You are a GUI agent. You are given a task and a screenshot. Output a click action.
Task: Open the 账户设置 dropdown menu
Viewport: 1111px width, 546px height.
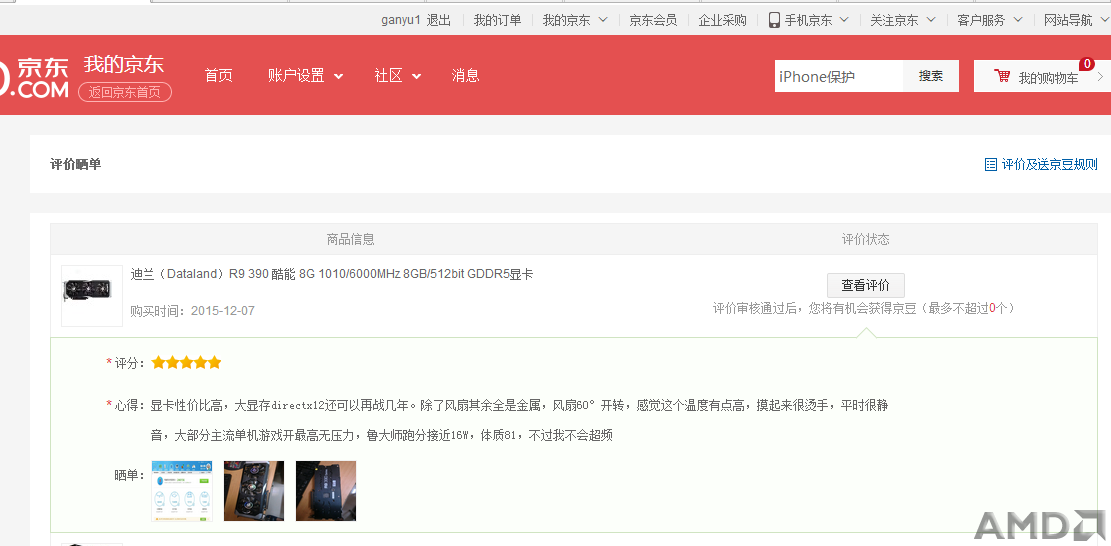pos(305,75)
